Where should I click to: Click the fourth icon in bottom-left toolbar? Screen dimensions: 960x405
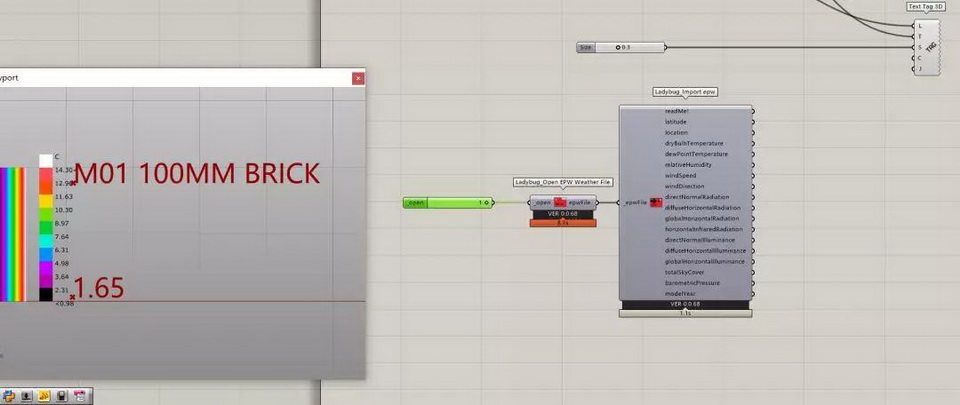pyautogui.click(x=62, y=396)
